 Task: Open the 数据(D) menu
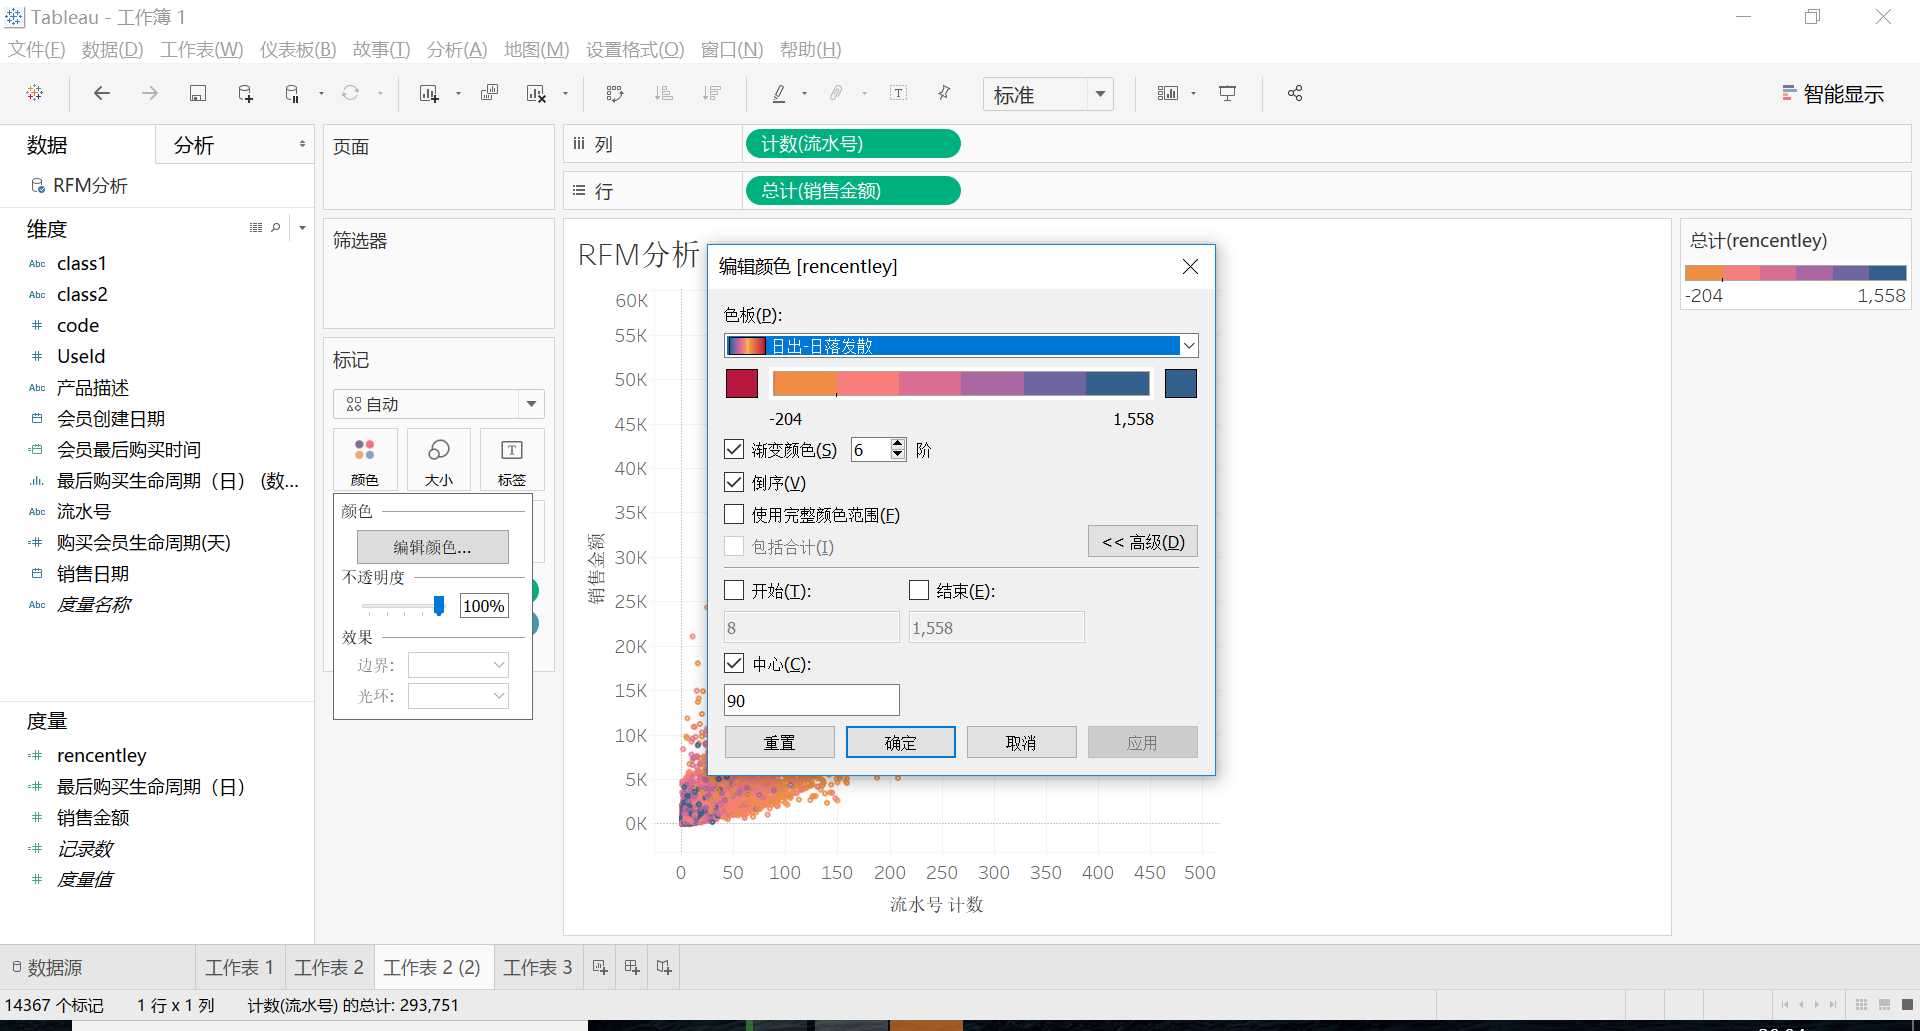[x=112, y=49]
